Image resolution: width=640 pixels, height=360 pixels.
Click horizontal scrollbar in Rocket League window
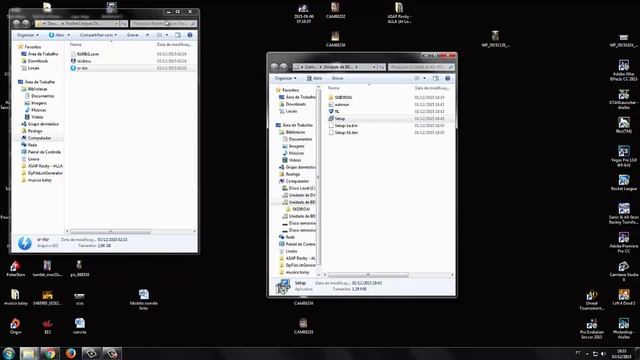pyautogui.click(x=110, y=231)
